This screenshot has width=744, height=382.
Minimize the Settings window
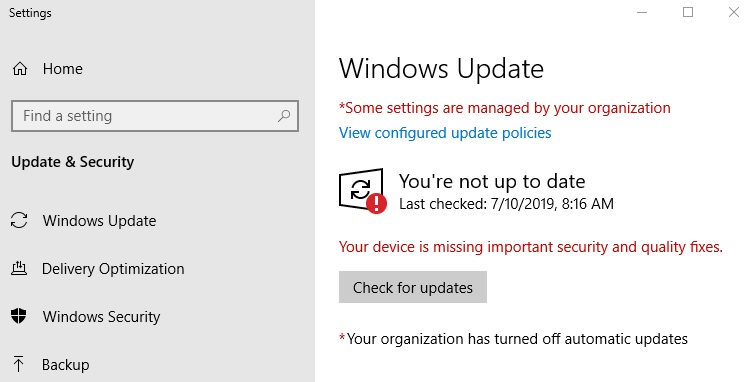click(642, 12)
